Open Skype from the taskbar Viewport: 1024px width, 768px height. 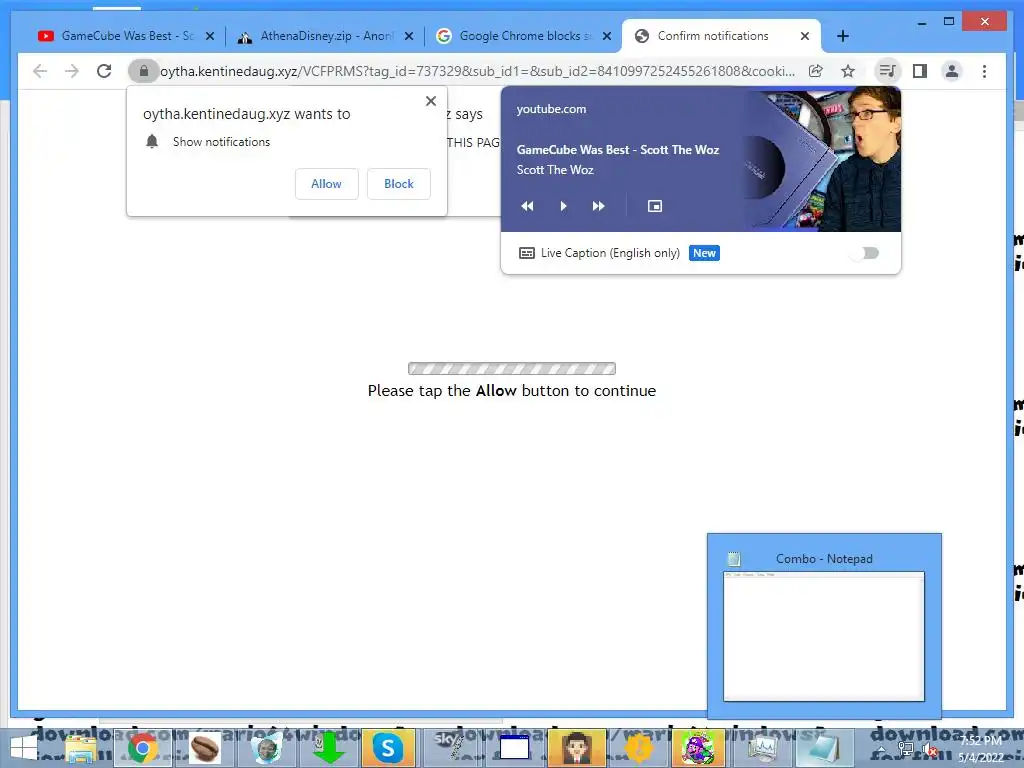coord(388,748)
